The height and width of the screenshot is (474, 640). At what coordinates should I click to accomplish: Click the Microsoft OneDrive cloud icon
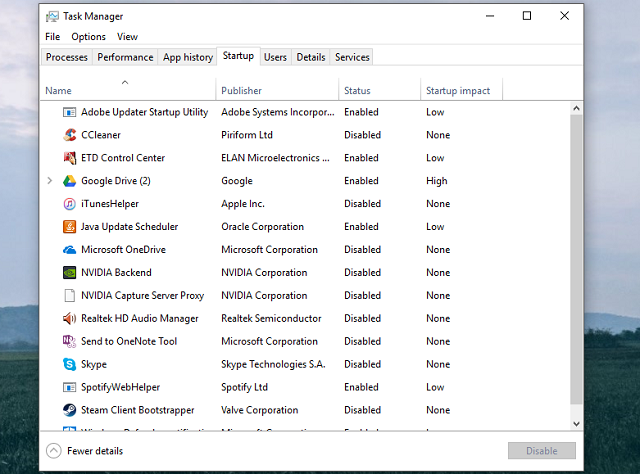69,249
